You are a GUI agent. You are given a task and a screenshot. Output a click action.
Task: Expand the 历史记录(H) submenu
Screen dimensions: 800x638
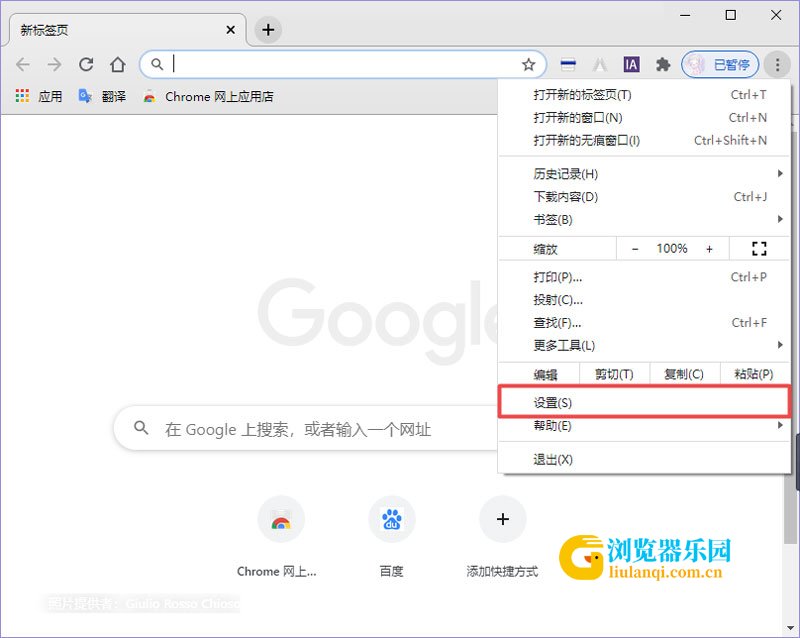tap(644, 174)
